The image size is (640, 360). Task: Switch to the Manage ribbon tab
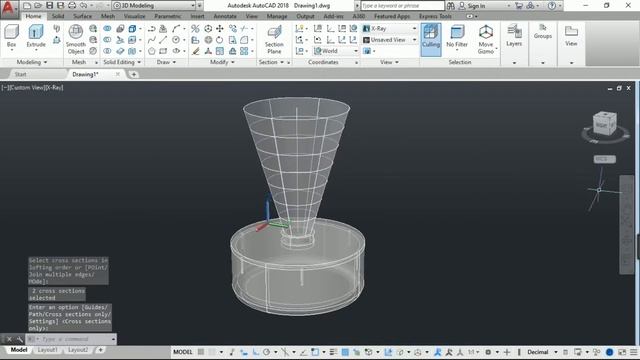[277, 16]
